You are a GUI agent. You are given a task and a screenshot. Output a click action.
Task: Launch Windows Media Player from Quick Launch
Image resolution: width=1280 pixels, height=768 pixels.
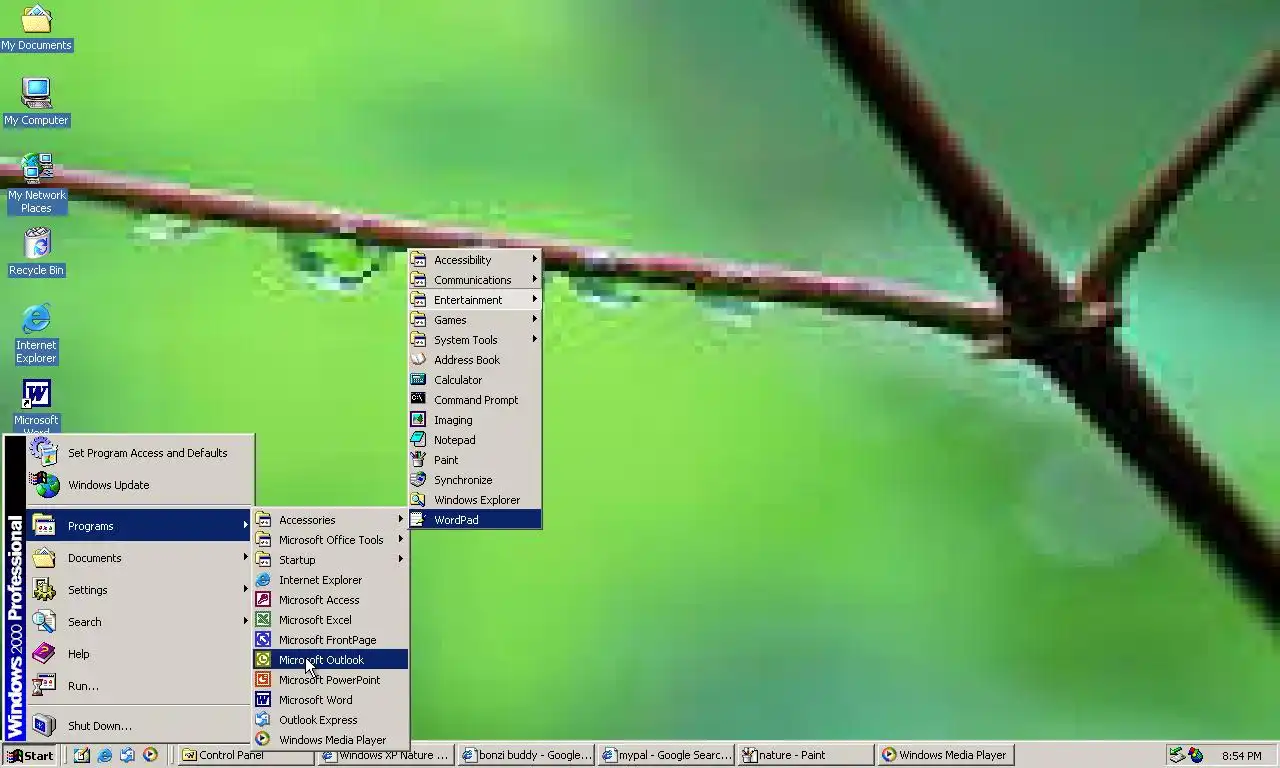click(150, 755)
